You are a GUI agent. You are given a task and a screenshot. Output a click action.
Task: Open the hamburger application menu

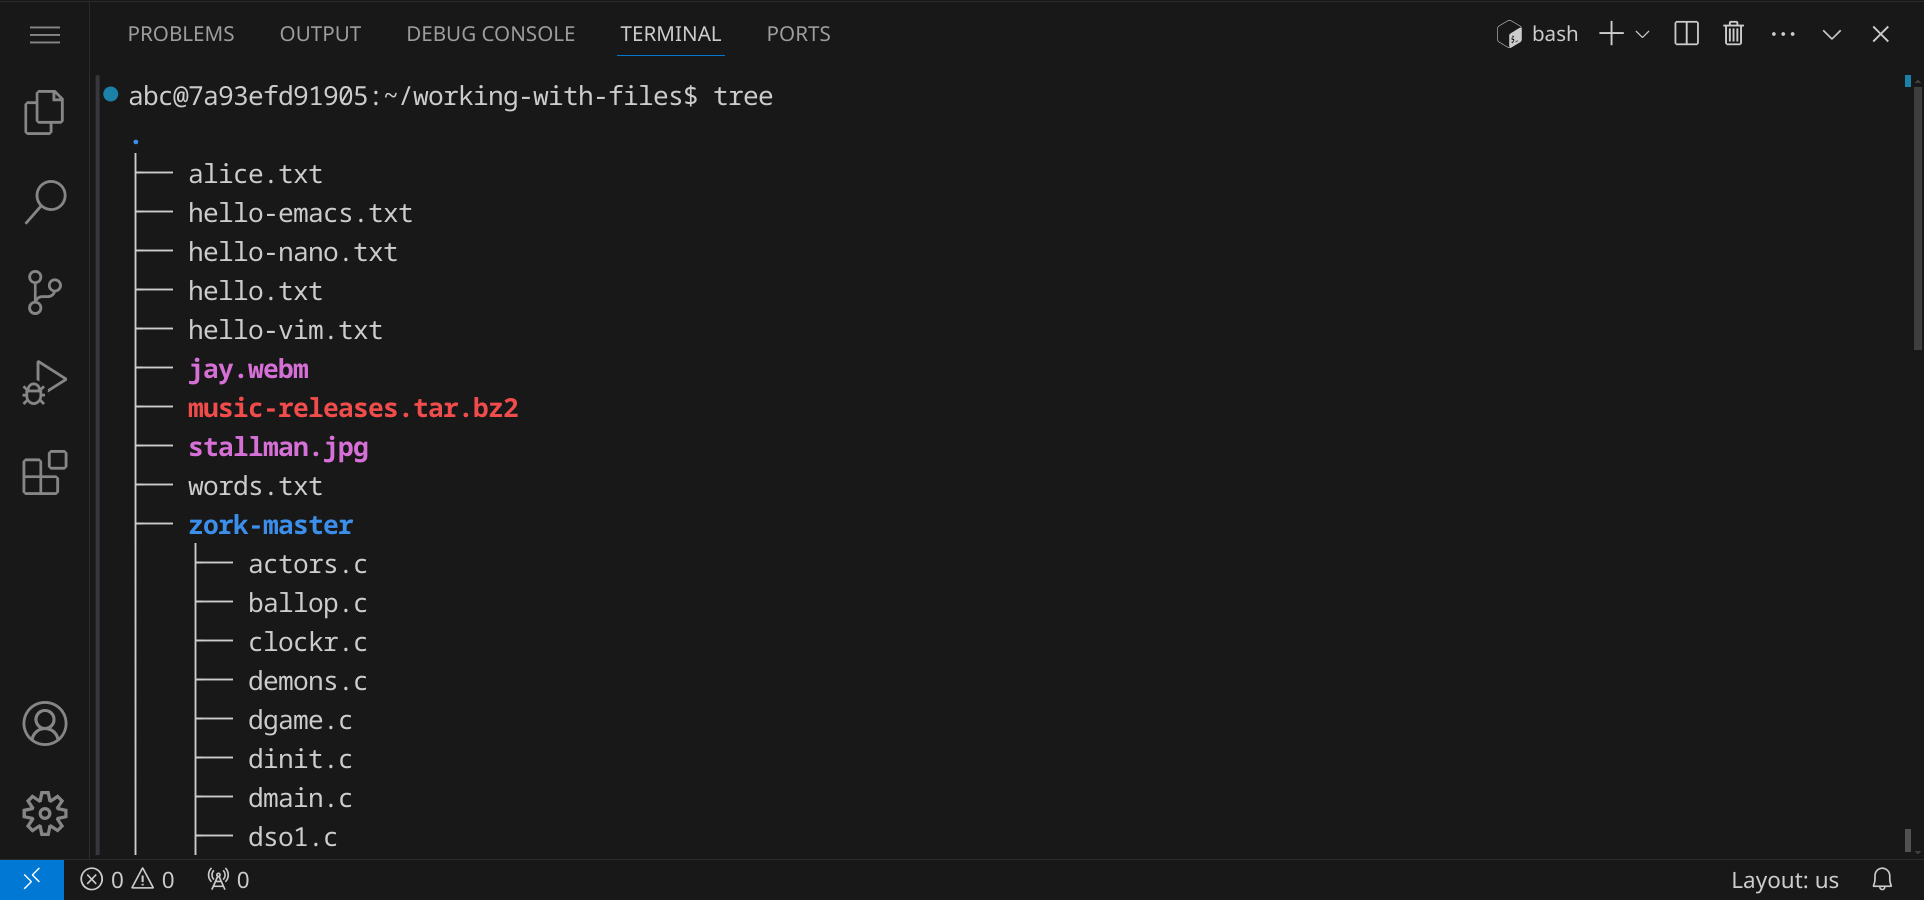pos(44,35)
